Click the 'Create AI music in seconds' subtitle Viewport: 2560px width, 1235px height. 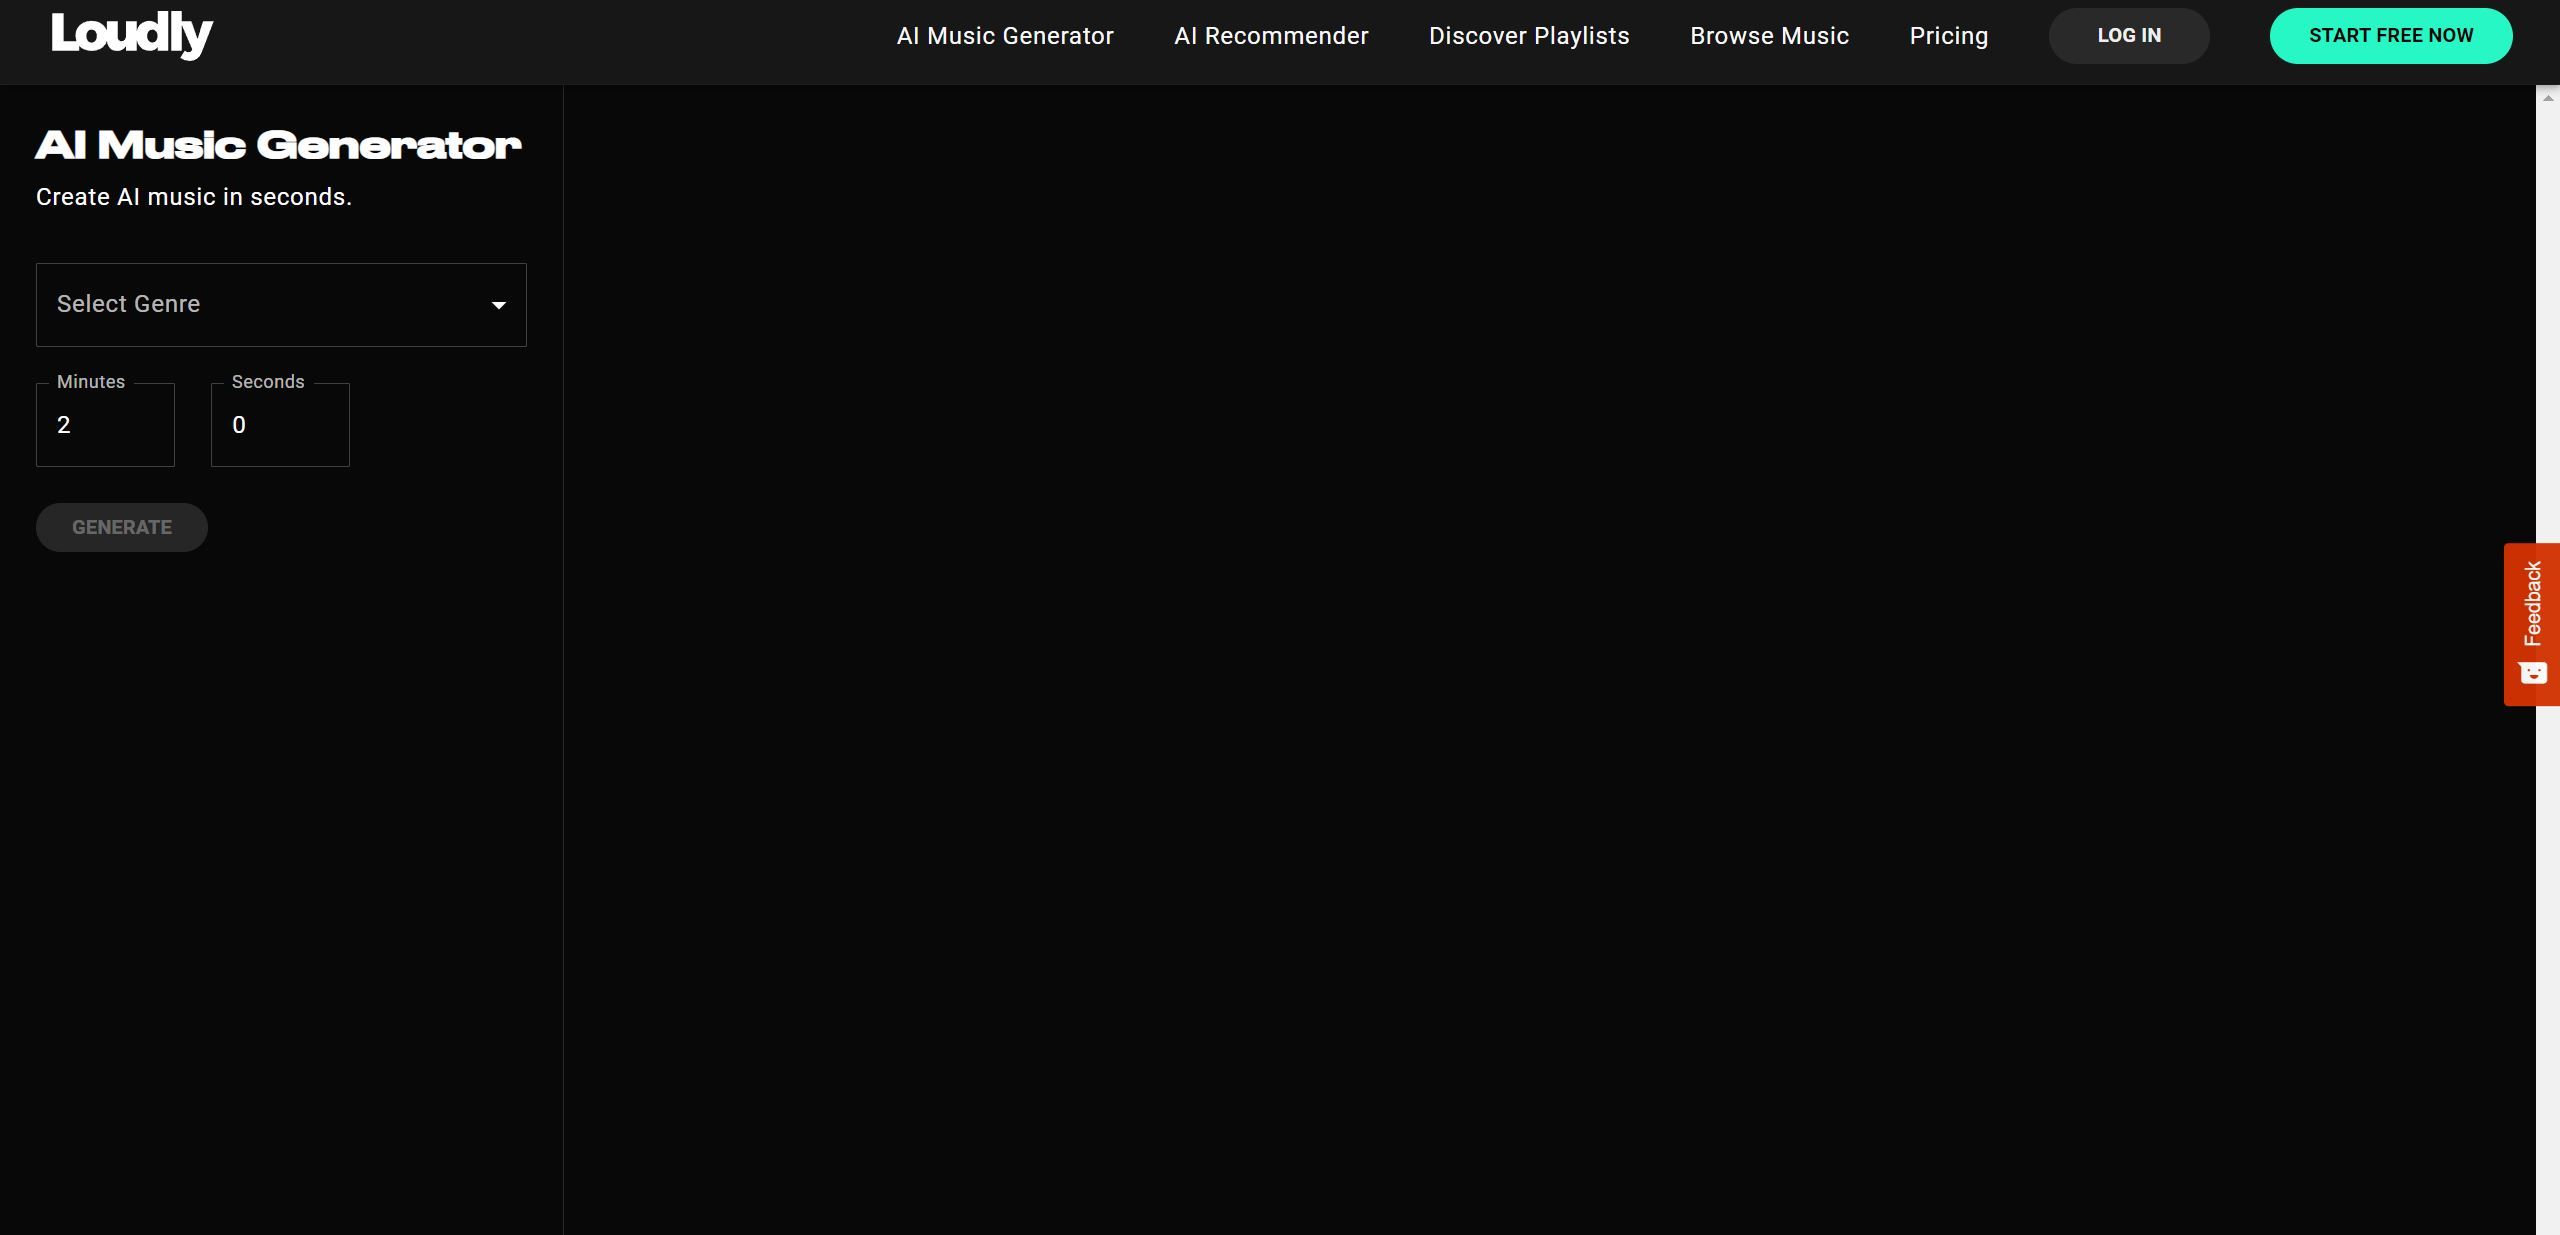point(194,197)
